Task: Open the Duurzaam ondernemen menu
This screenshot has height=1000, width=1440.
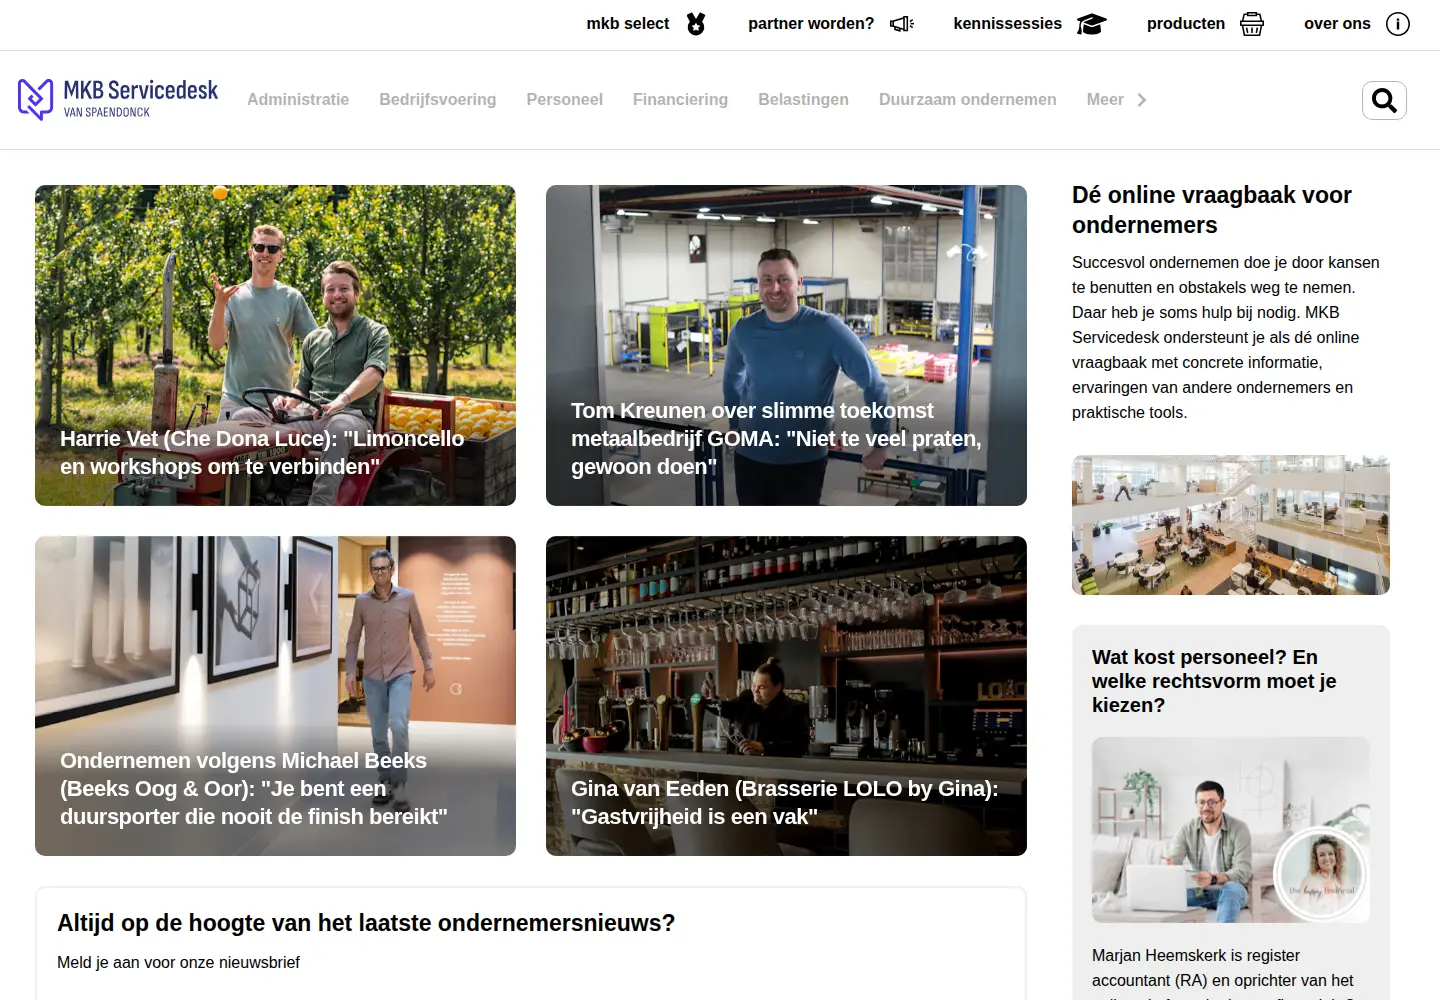Action: 968,100
